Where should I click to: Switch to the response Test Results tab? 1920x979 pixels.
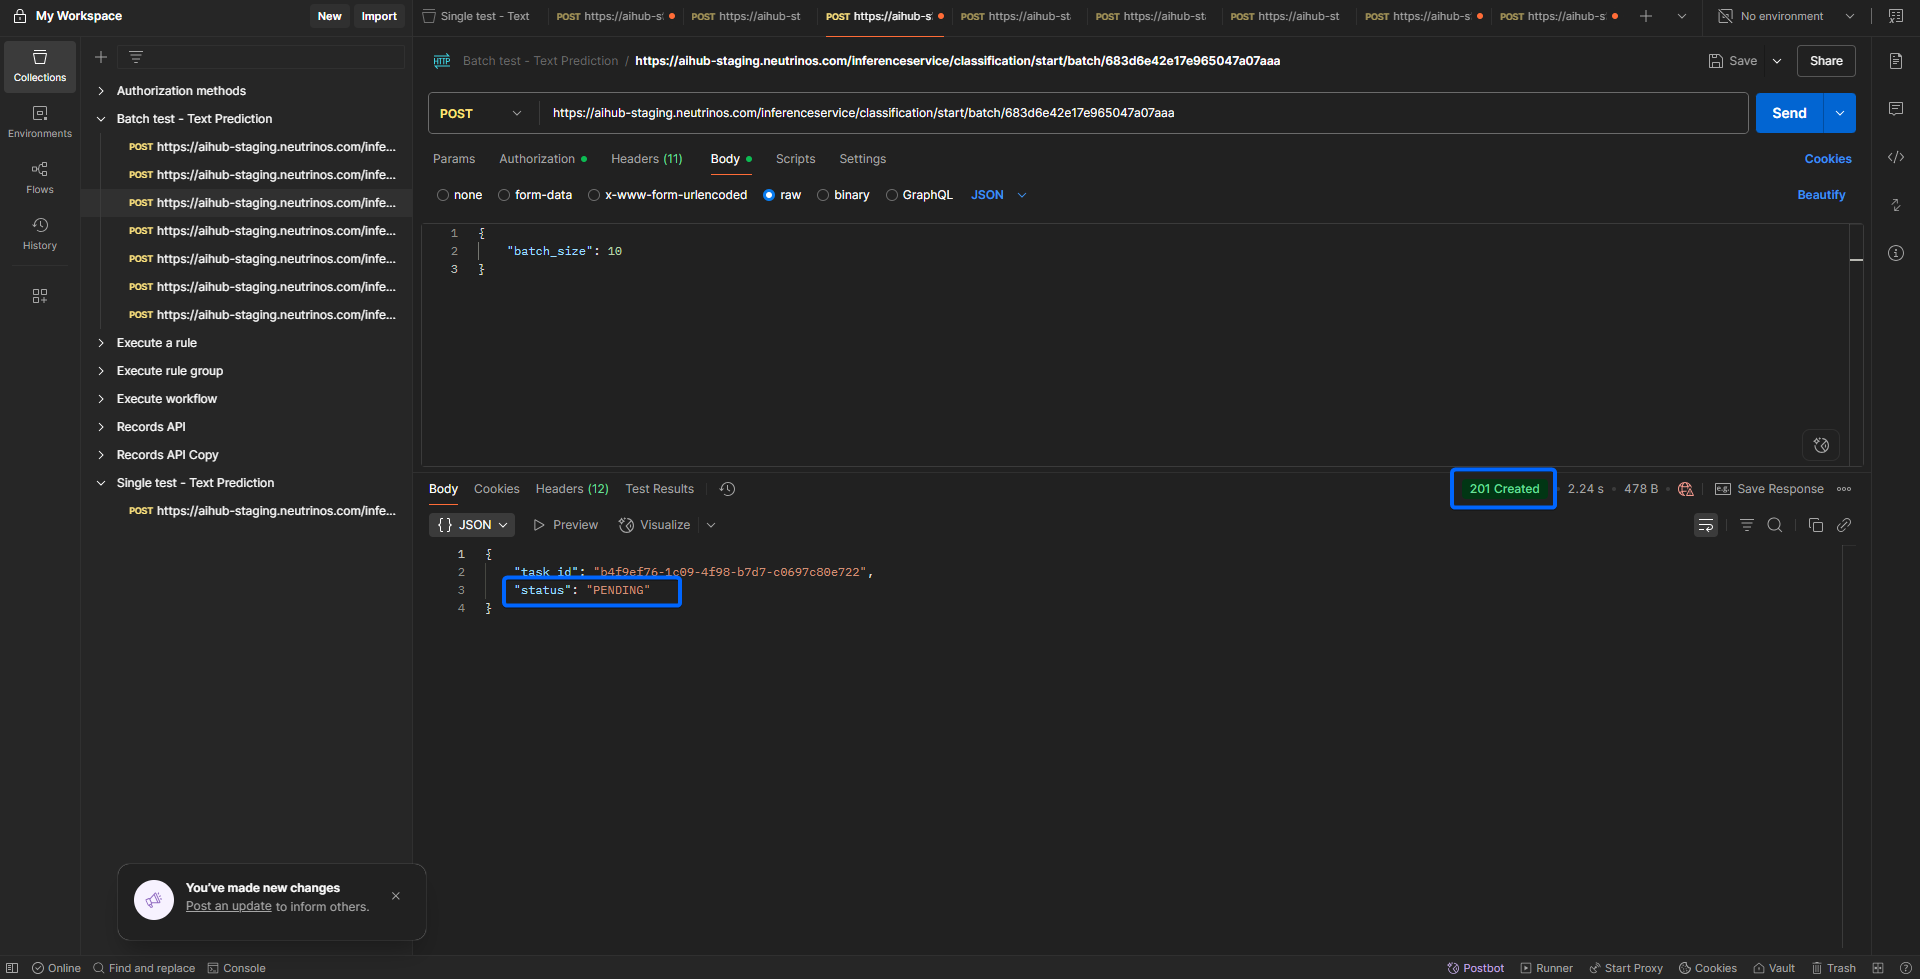660,489
